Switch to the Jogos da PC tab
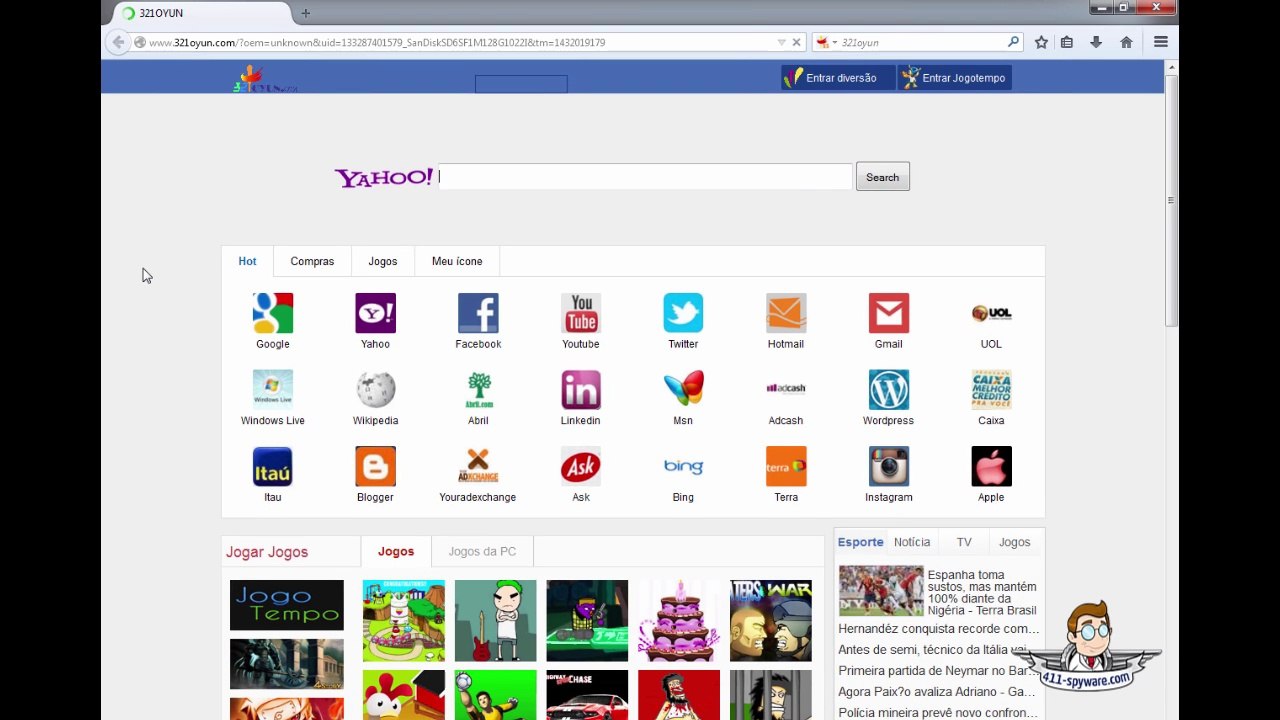Viewport: 1280px width, 720px height. tap(482, 551)
